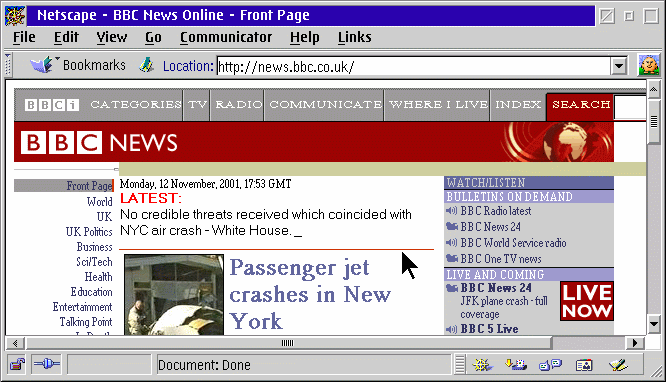Viewport: 666px width, 382px height.
Task: Click camera icon beside BBC News 24 bulletin
Action: click(x=452, y=226)
